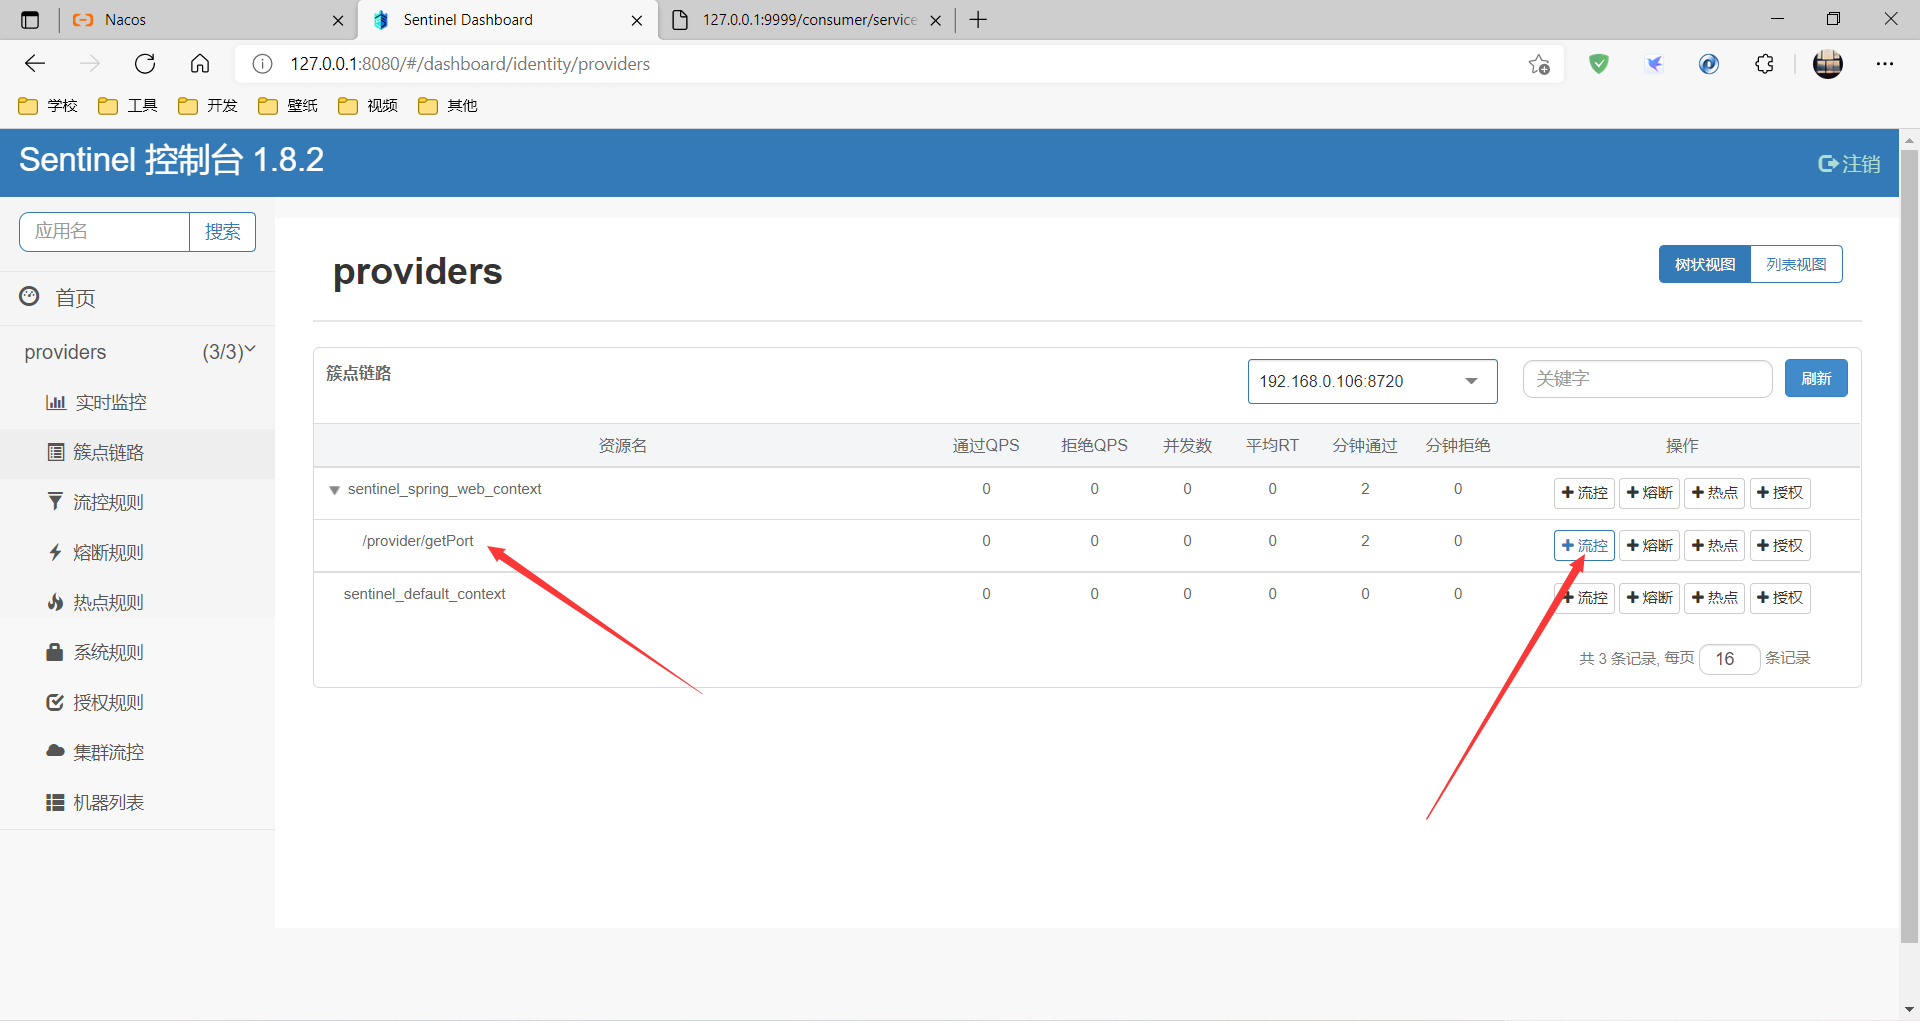Image resolution: width=1920 pixels, height=1021 pixels.
Task: Open 系统规则 in the sidebar
Action: [96, 652]
